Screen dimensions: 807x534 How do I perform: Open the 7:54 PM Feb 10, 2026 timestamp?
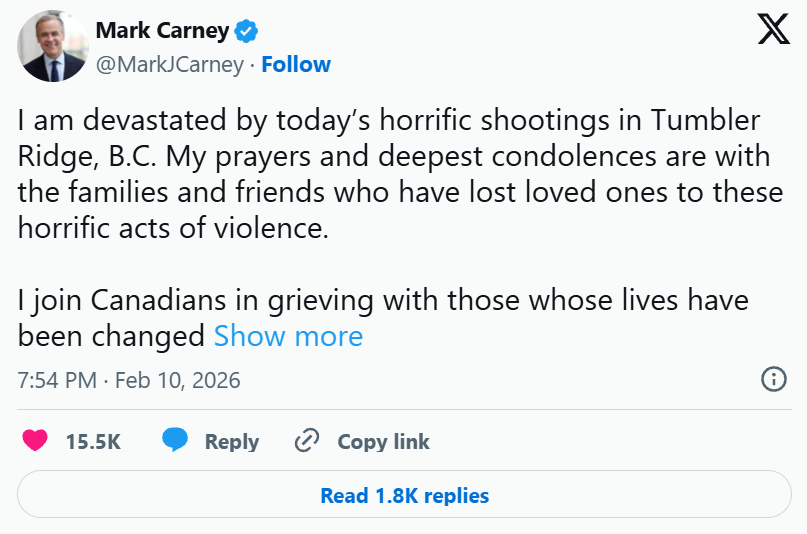[129, 381]
